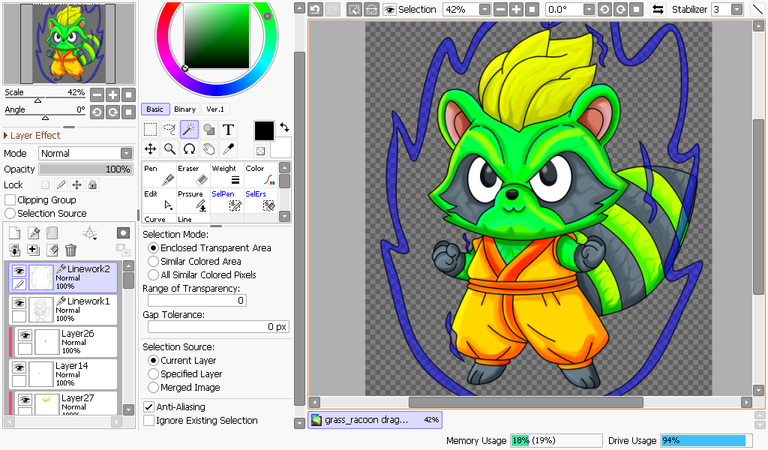Clear the layer with eraser icon
This screenshot has height=450, width=768.
point(52,250)
